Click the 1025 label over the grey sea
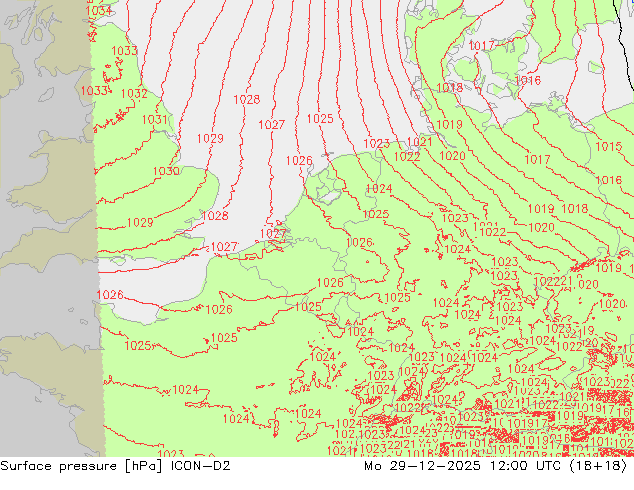634x490 pixels. pyautogui.click(x=320, y=118)
